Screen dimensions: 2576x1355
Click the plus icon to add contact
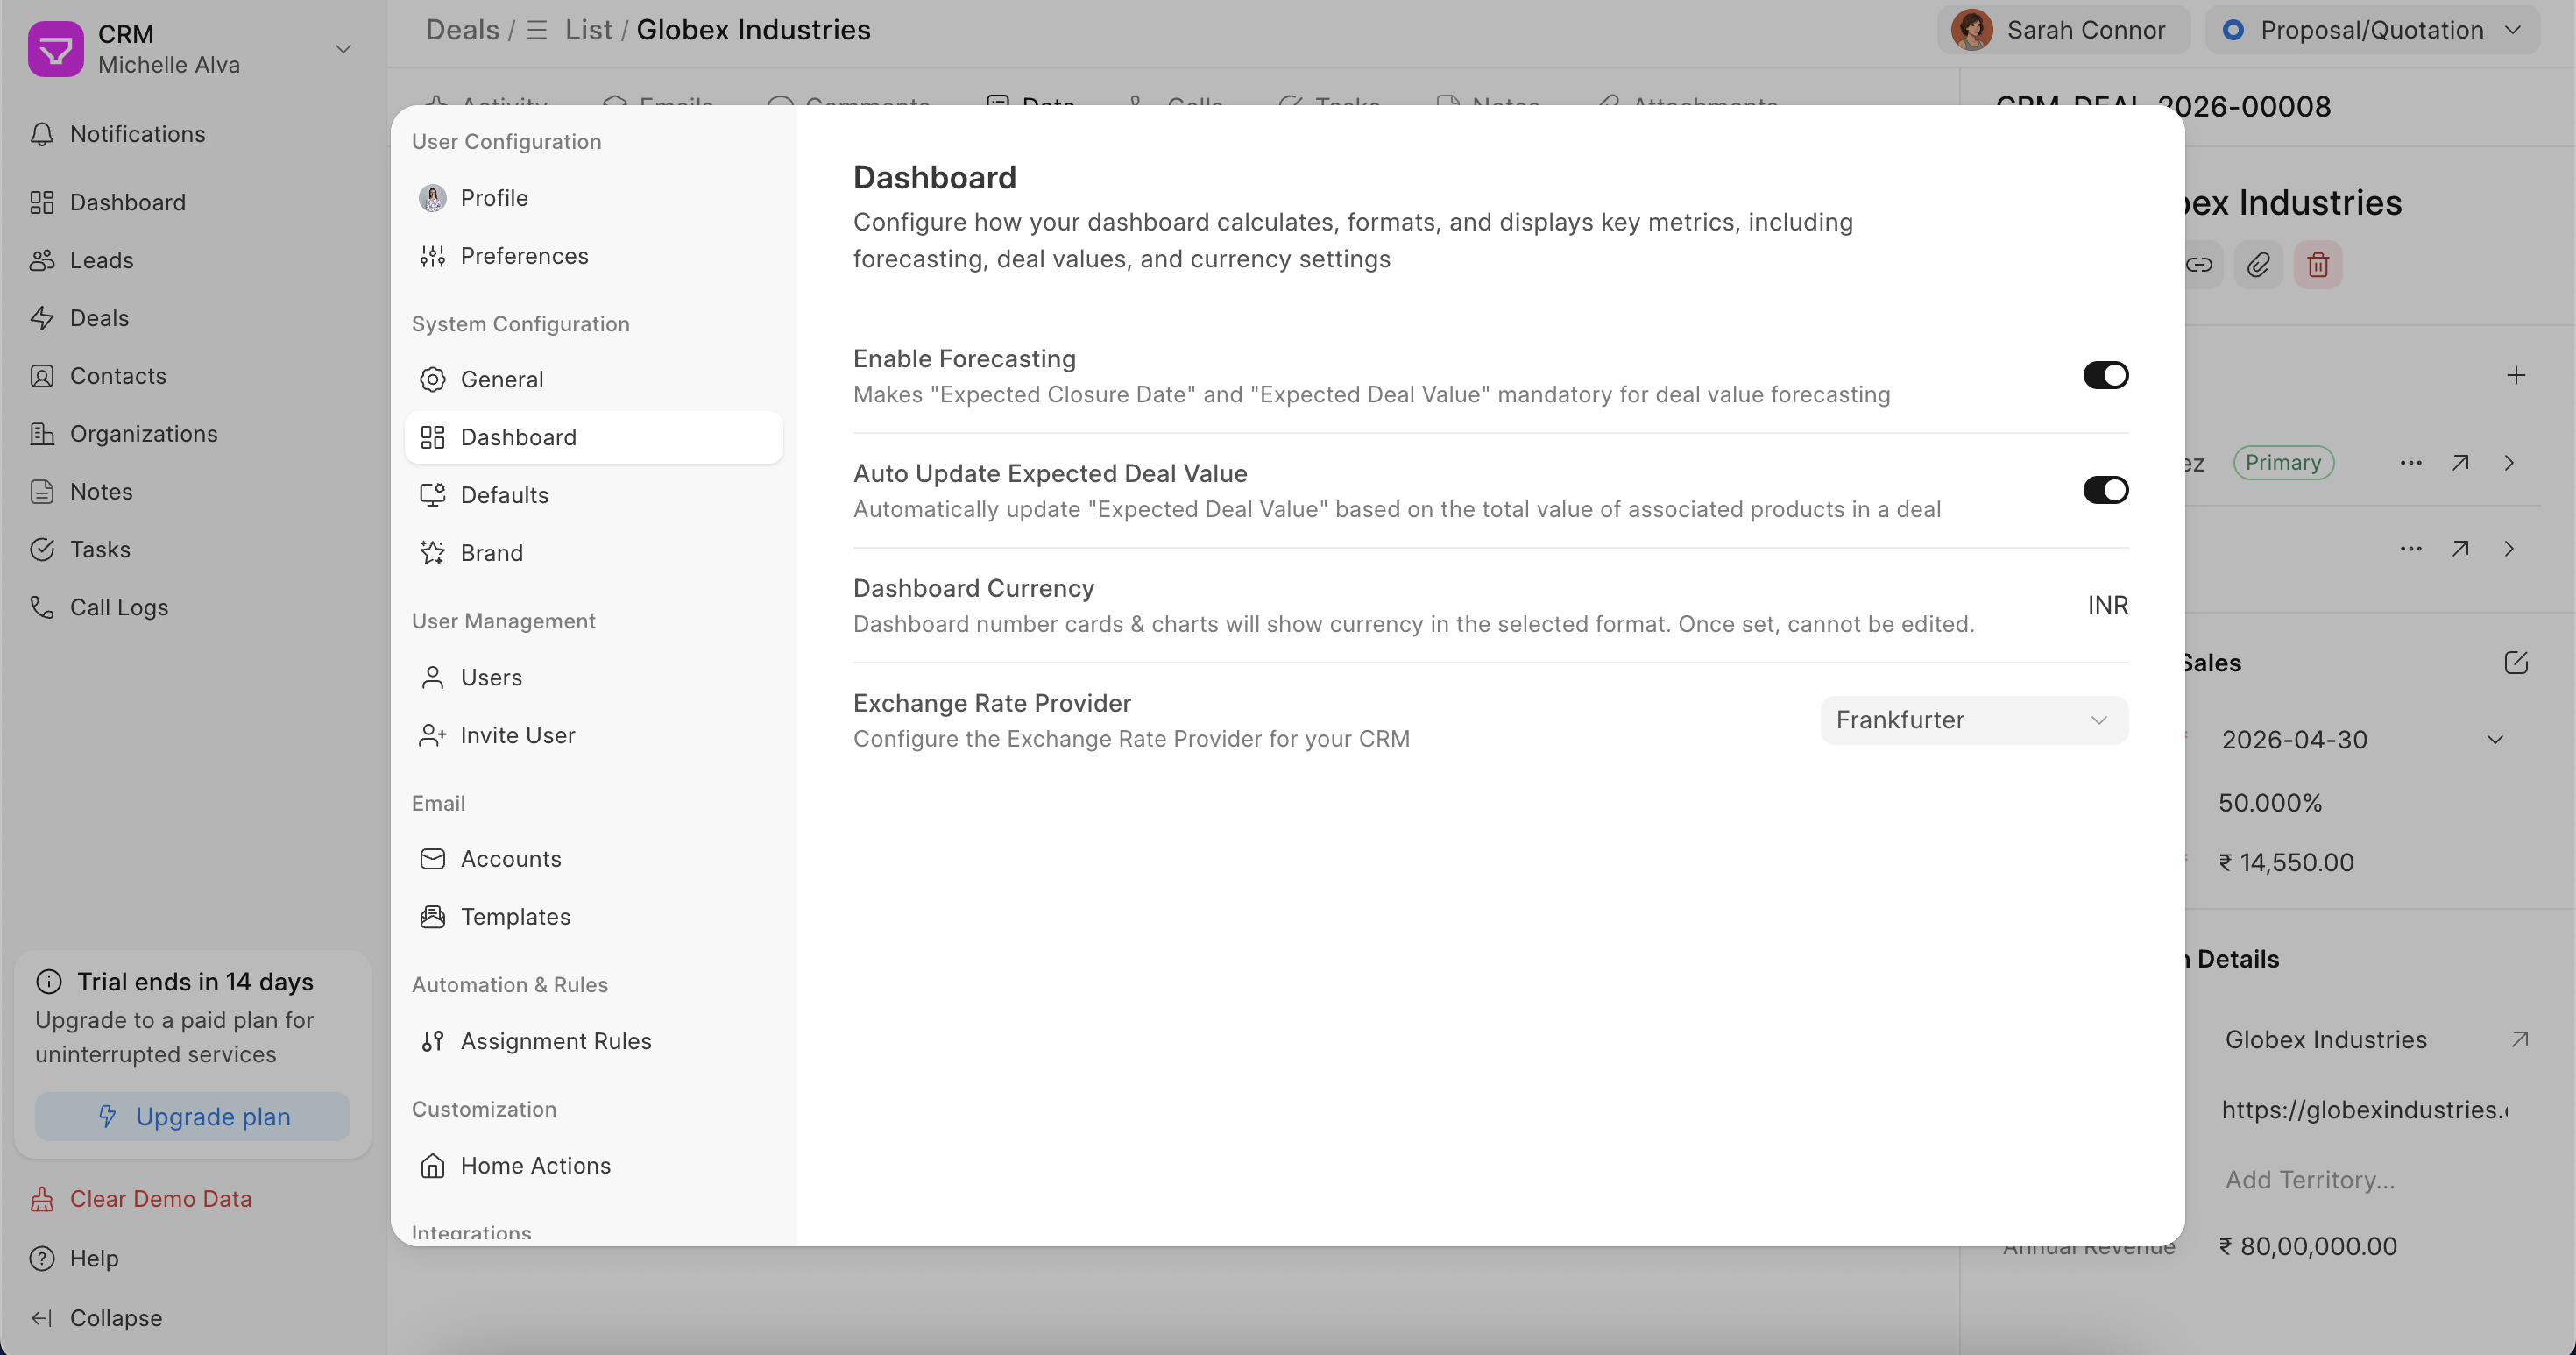coord(2515,376)
